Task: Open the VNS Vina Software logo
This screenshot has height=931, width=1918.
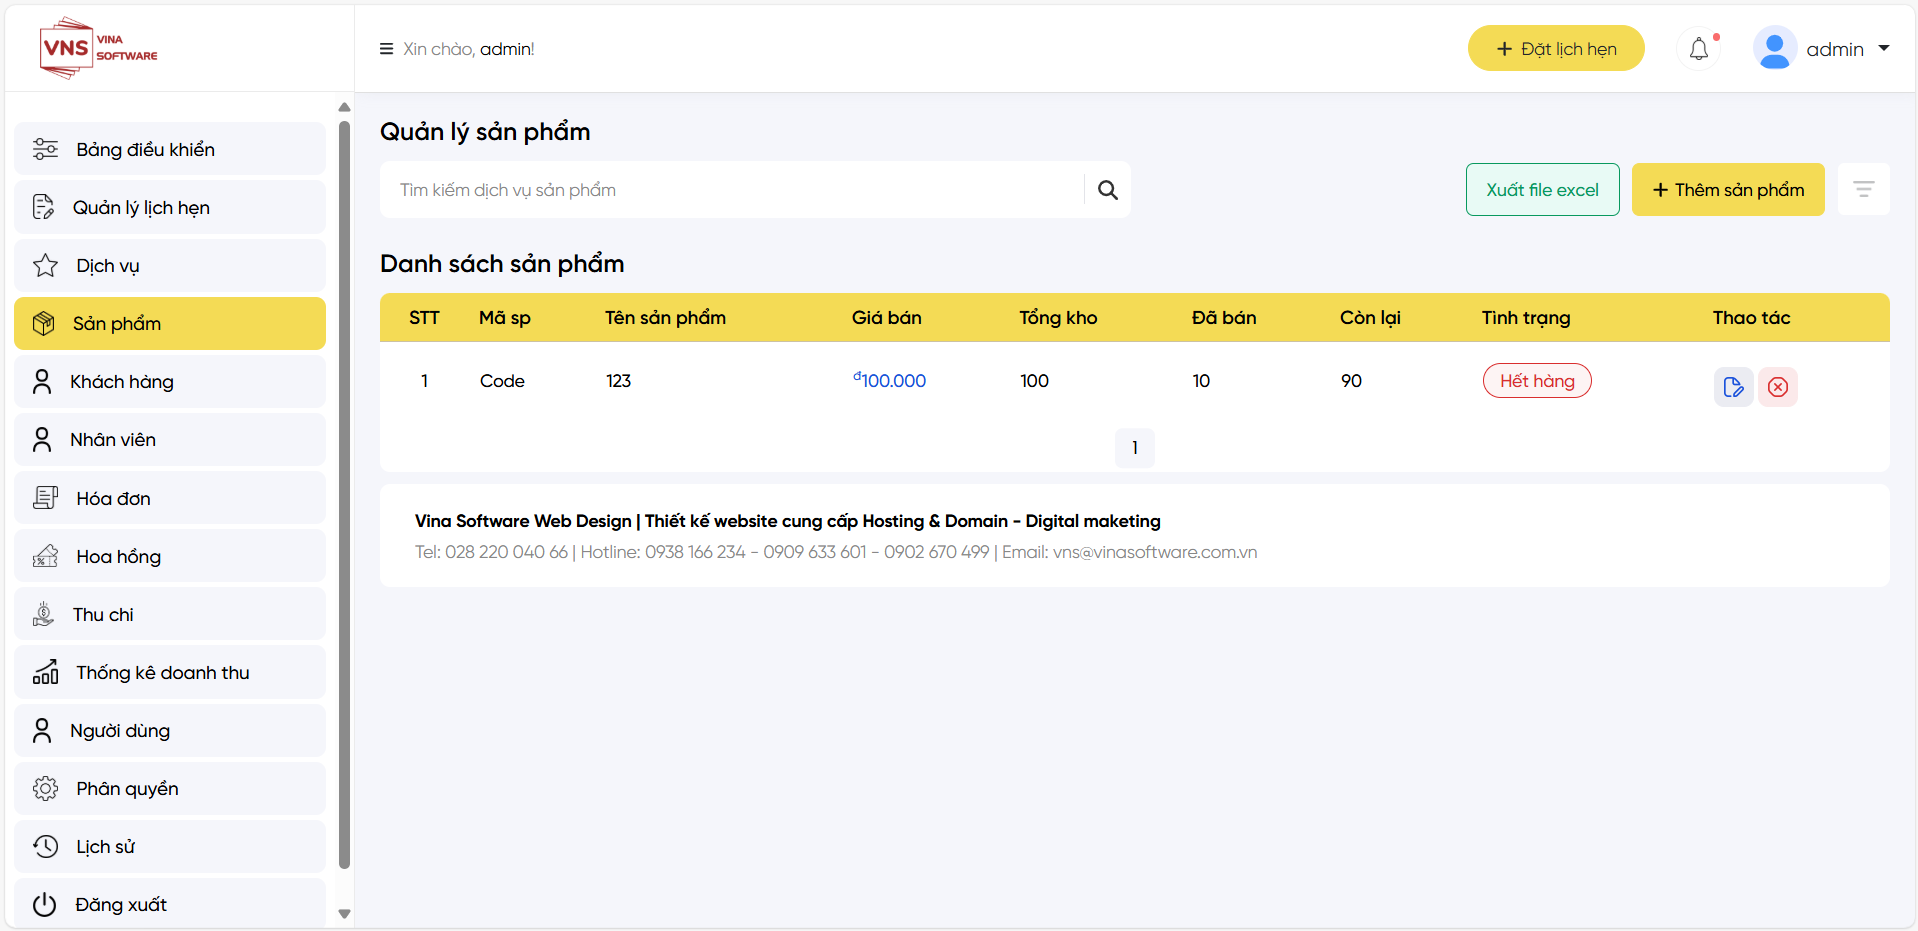Action: (98, 48)
